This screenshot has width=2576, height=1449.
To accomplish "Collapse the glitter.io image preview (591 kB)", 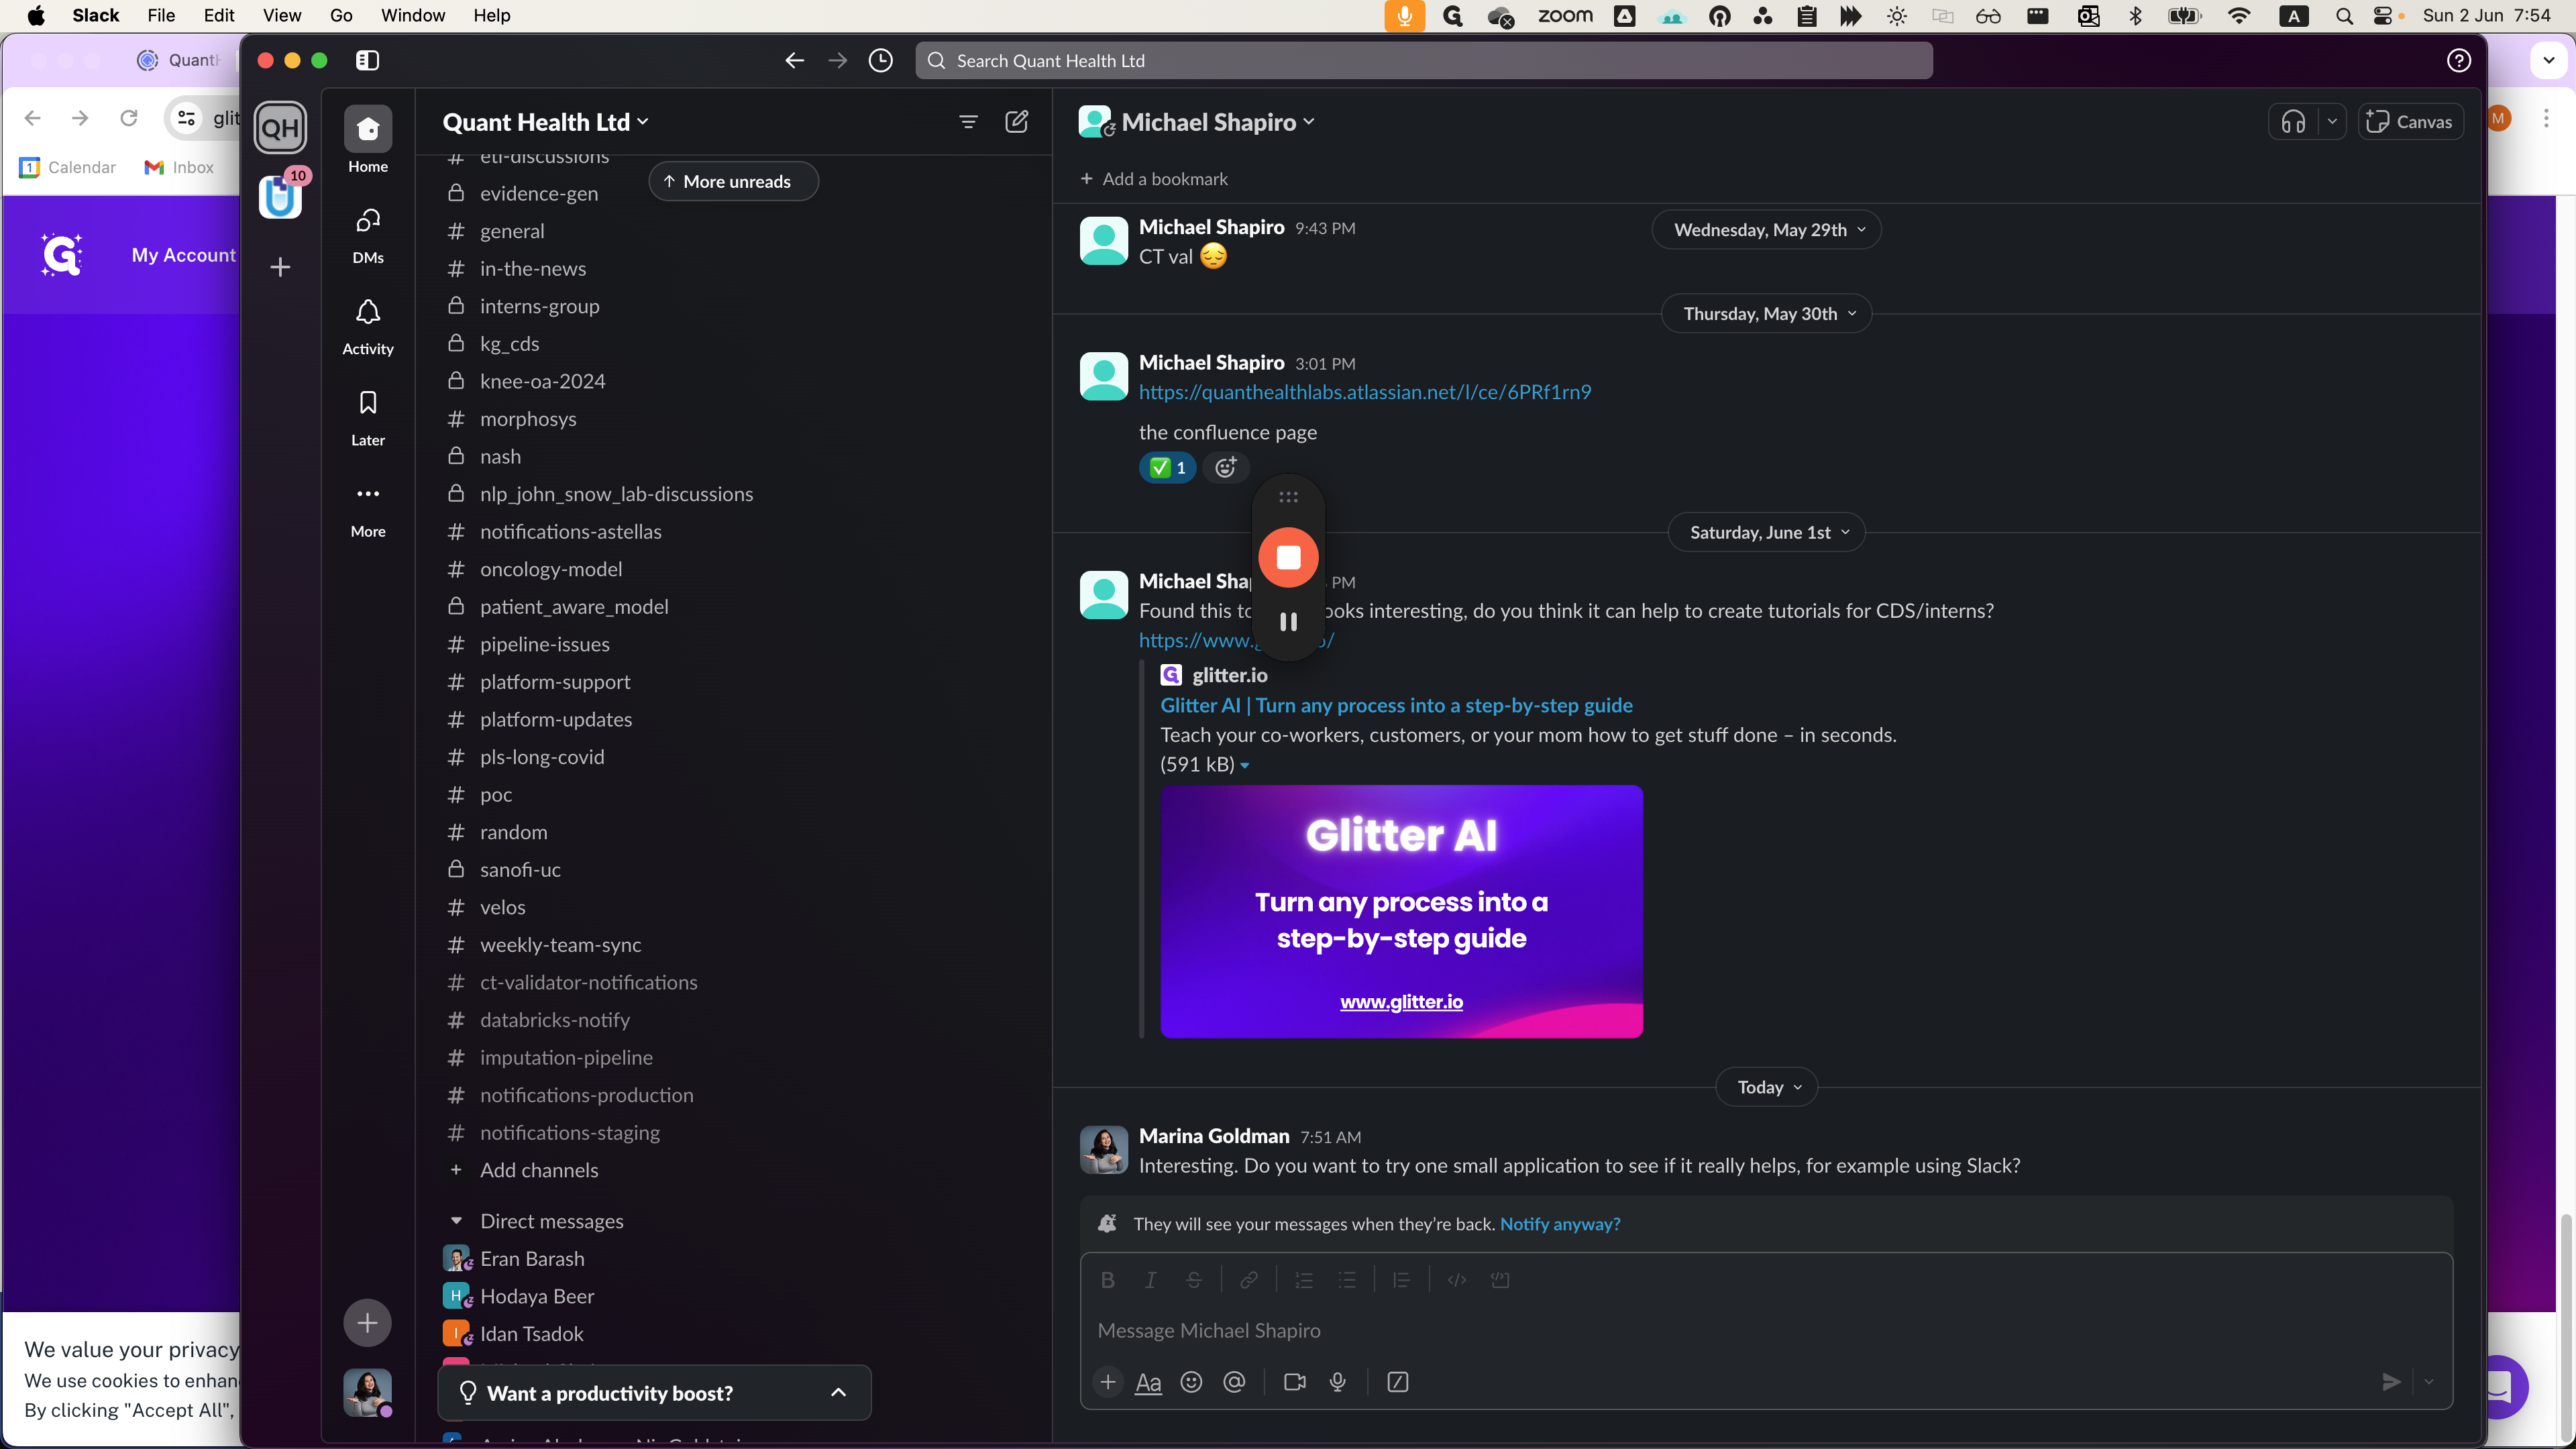I will click(x=1244, y=766).
